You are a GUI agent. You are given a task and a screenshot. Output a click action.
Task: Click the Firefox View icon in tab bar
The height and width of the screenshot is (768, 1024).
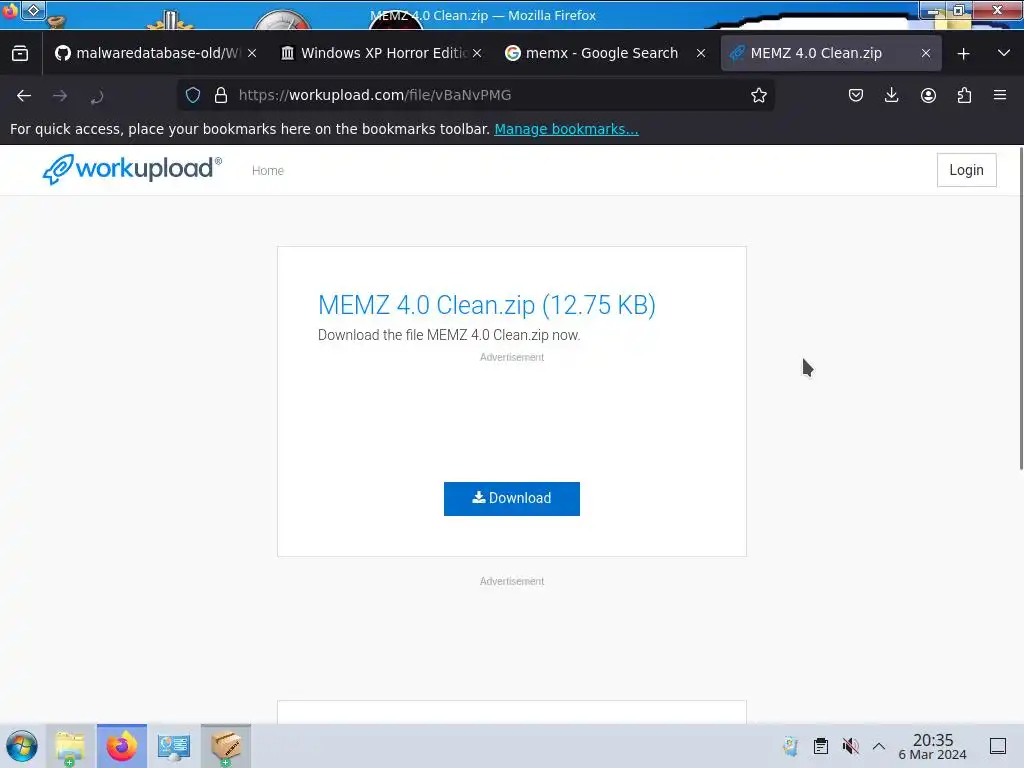click(x=20, y=54)
